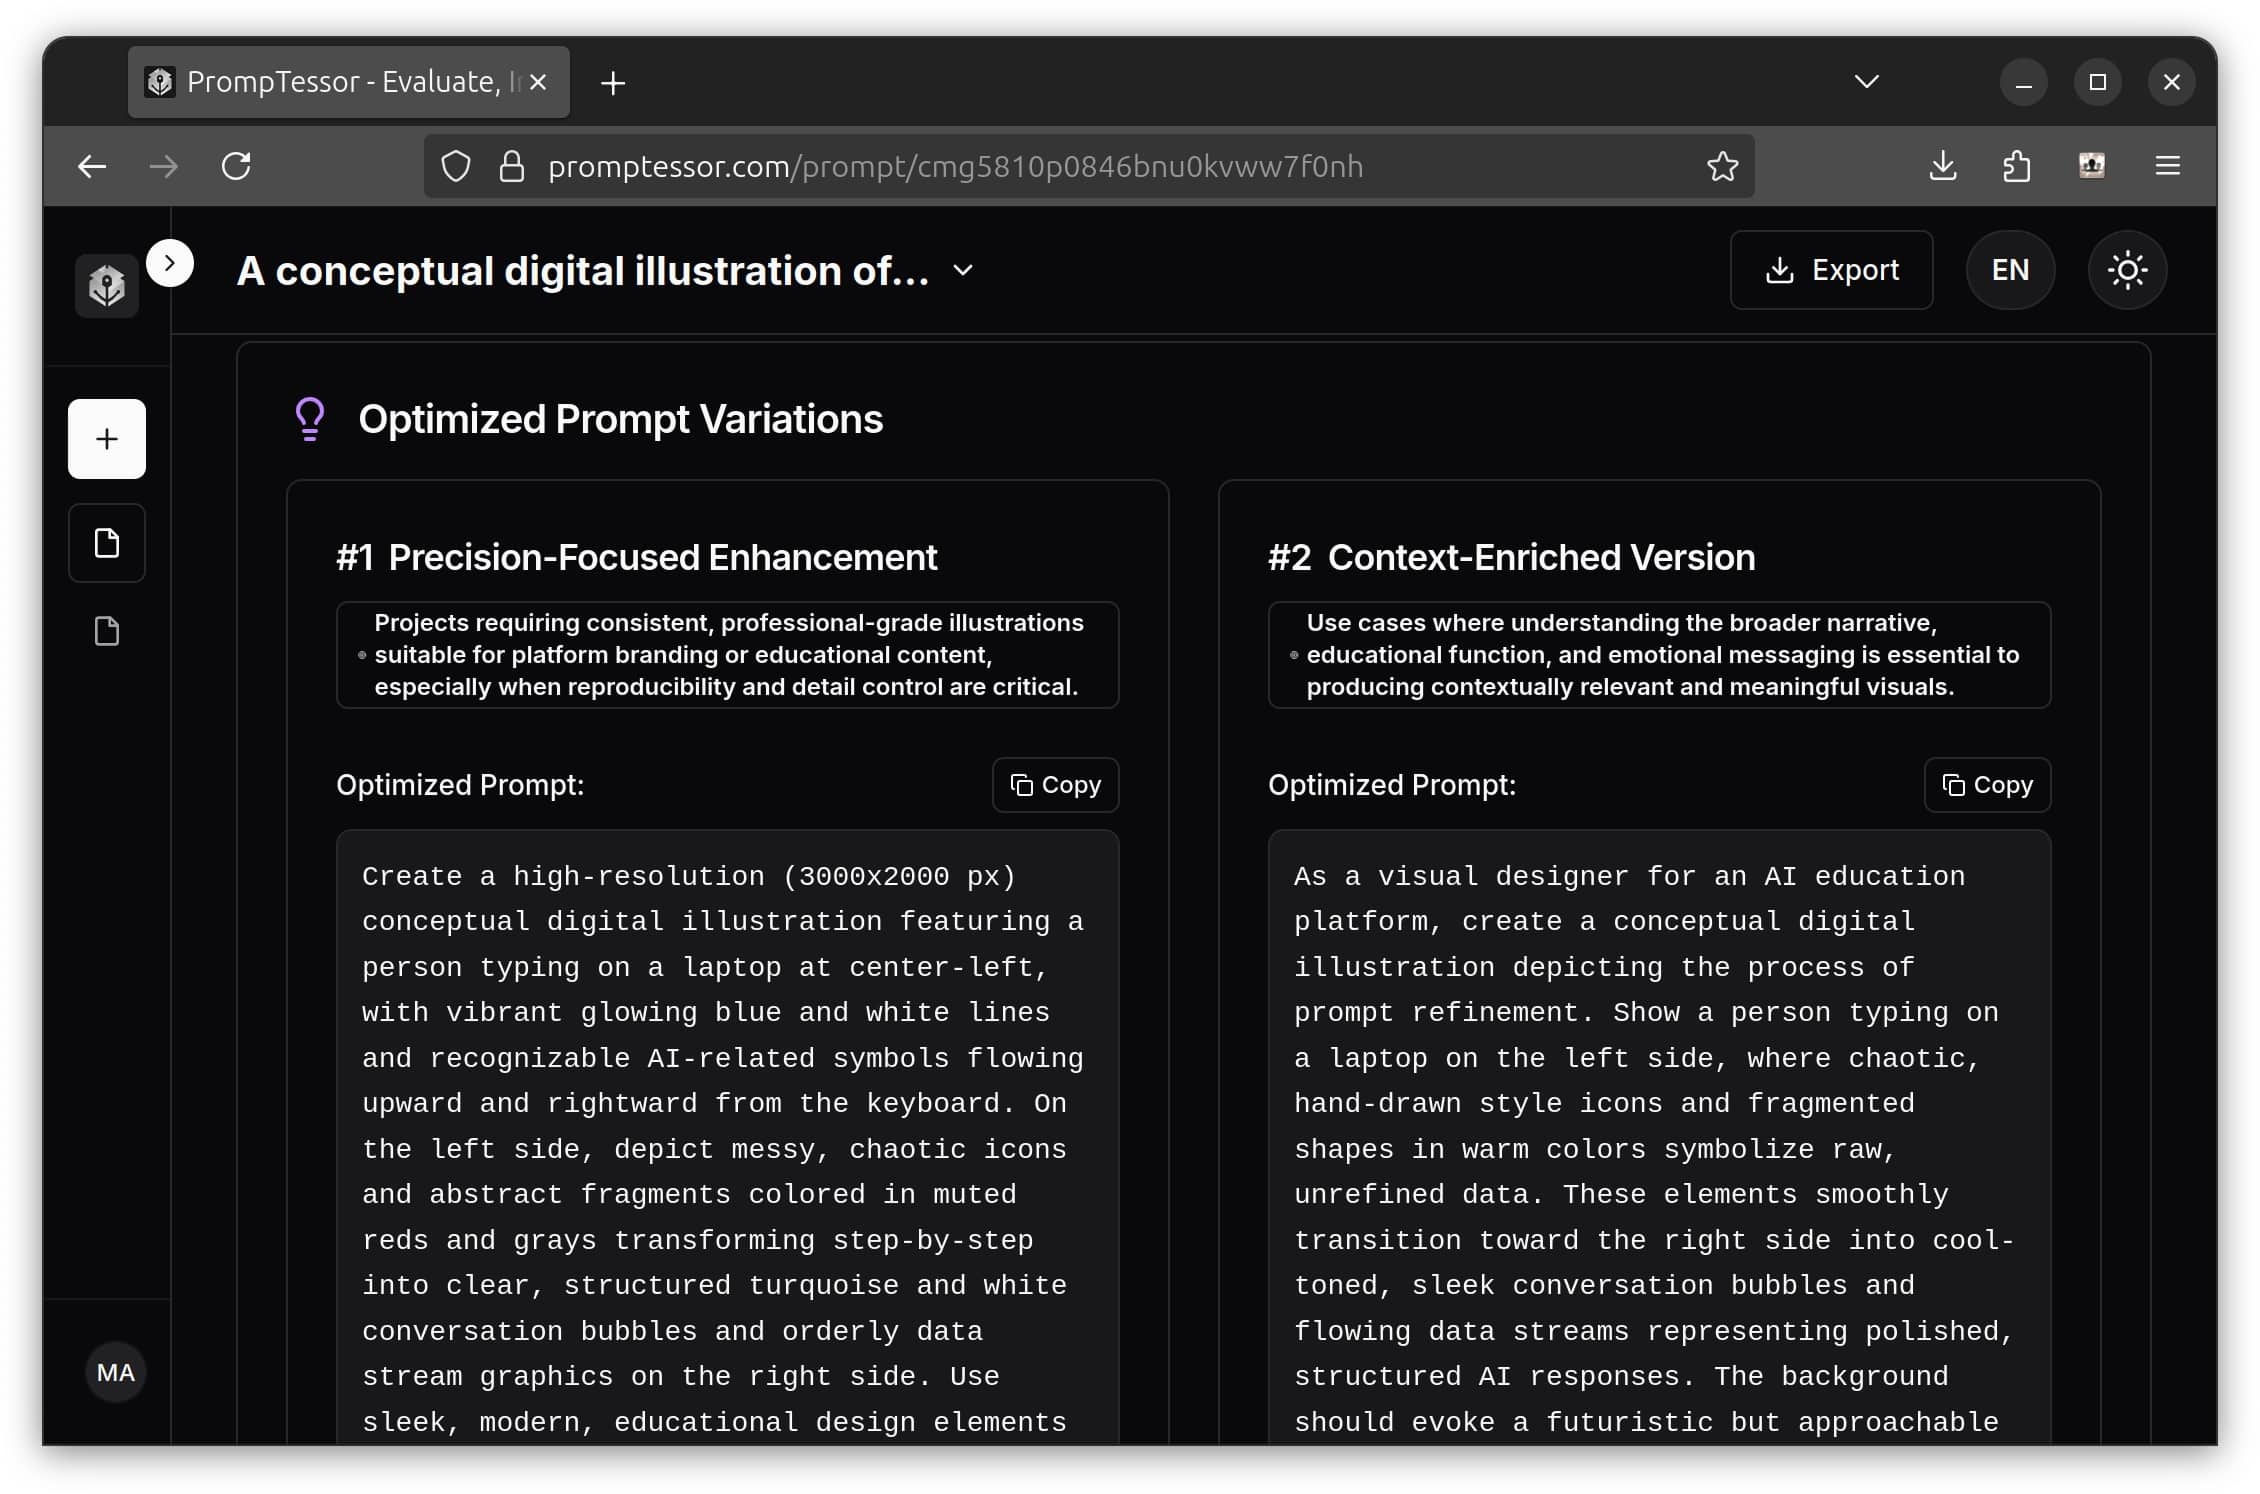
Task: Open the list all tabs chevron
Action: (1866, 82)
